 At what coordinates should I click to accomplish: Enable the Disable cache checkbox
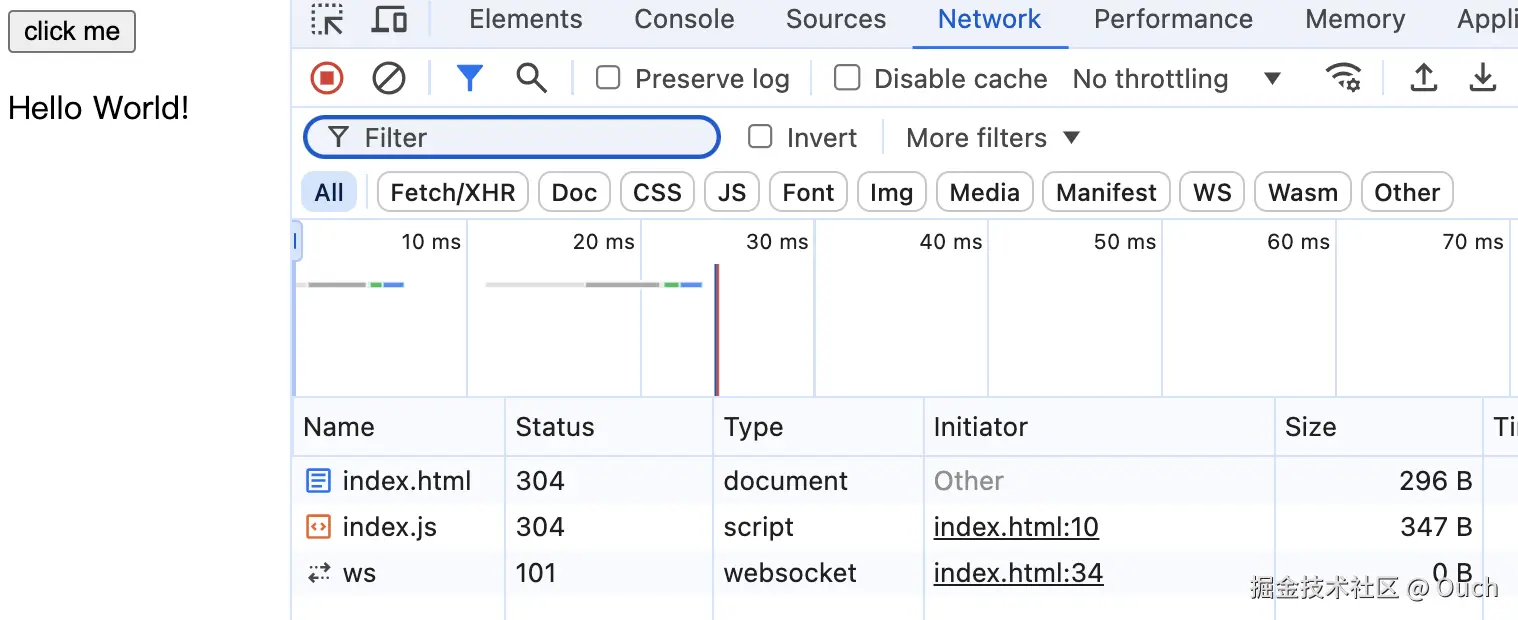pyautogui.click(x=847, y=77)
